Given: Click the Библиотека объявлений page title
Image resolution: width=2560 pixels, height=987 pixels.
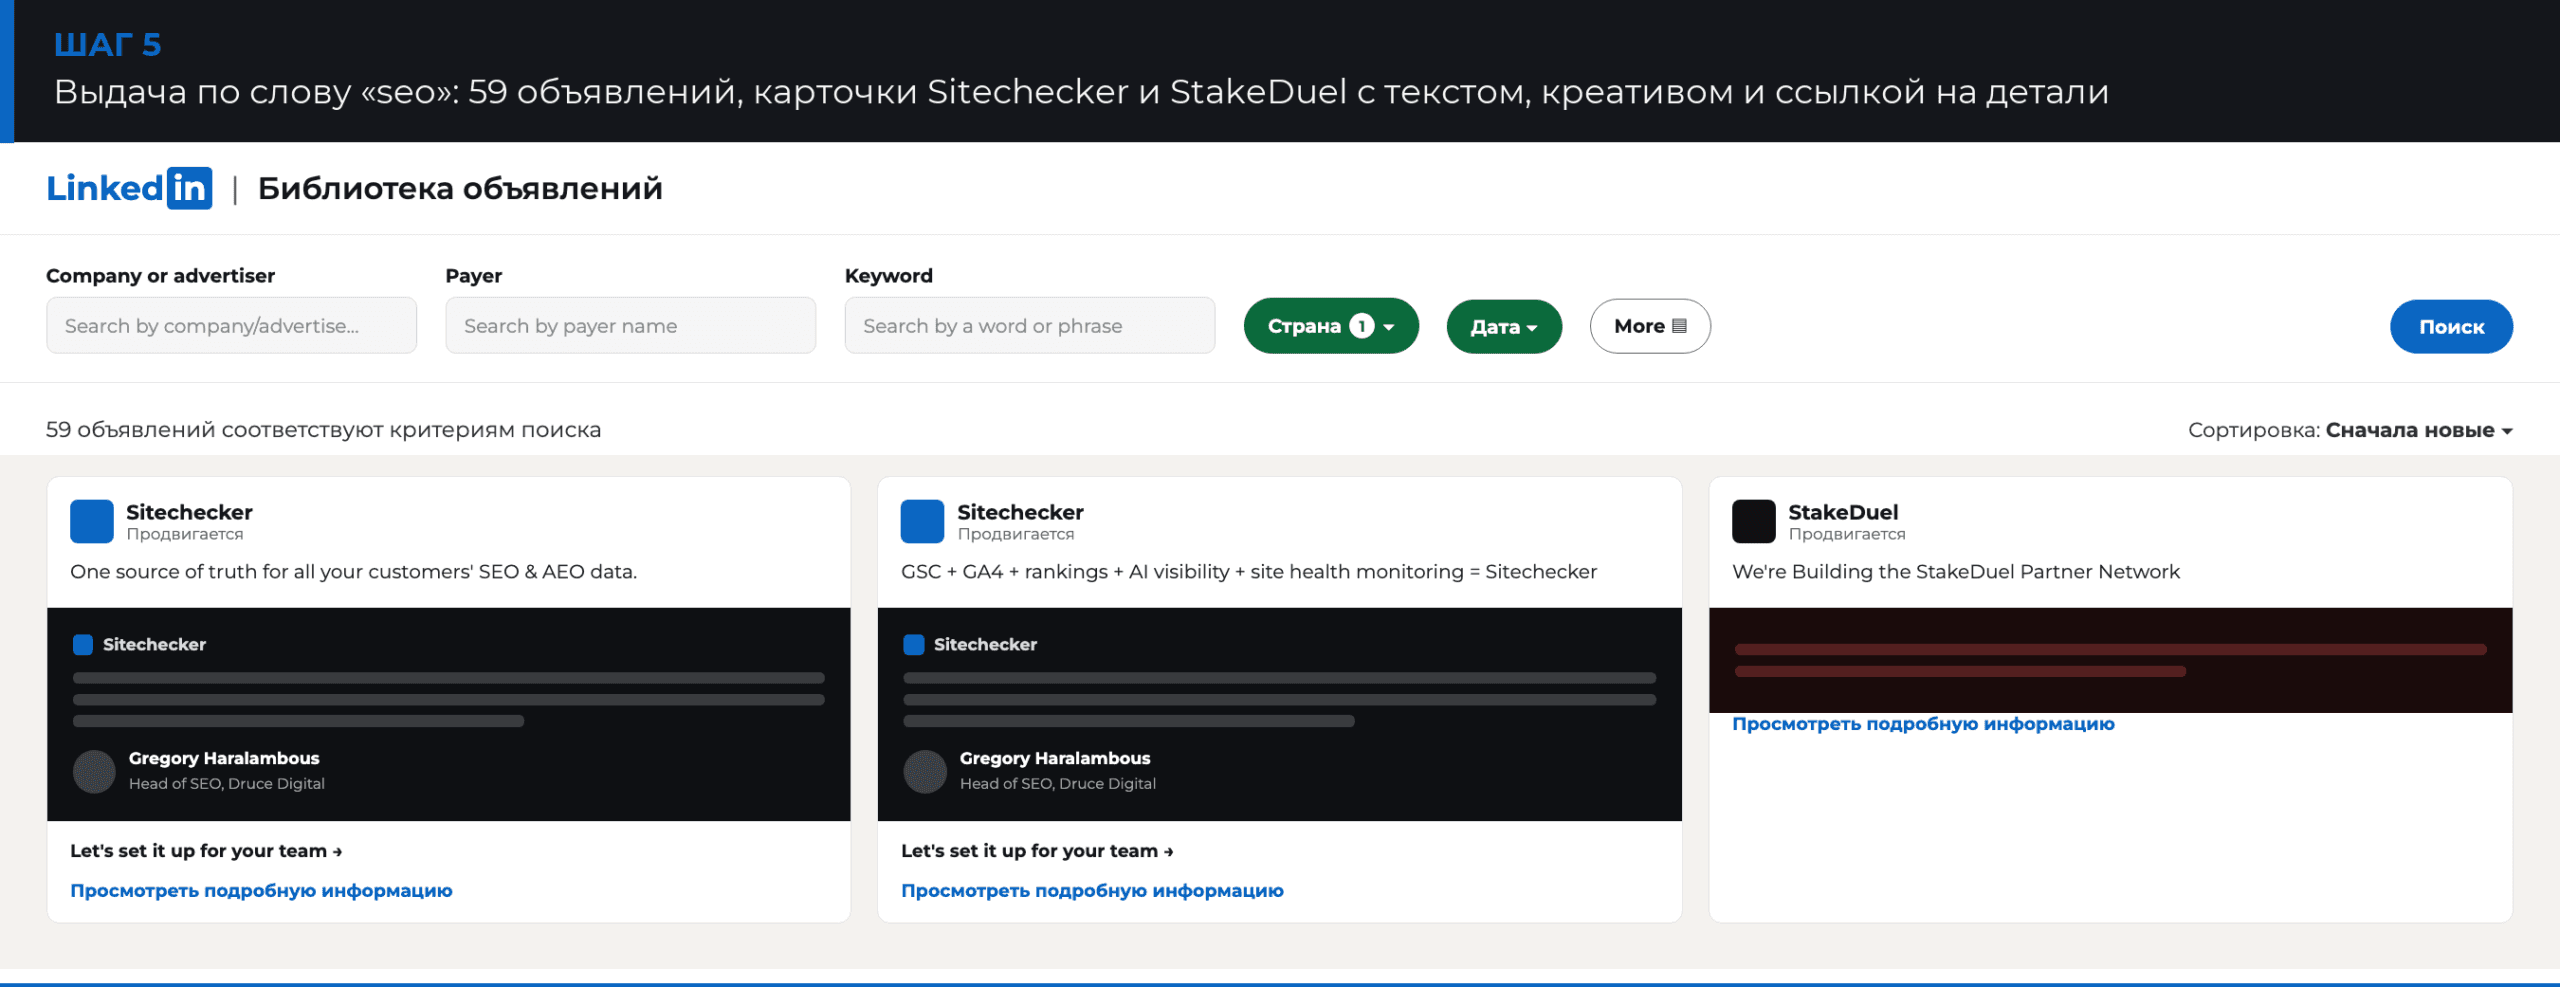Looking at the screenshot, I should [x=460, y=188].
